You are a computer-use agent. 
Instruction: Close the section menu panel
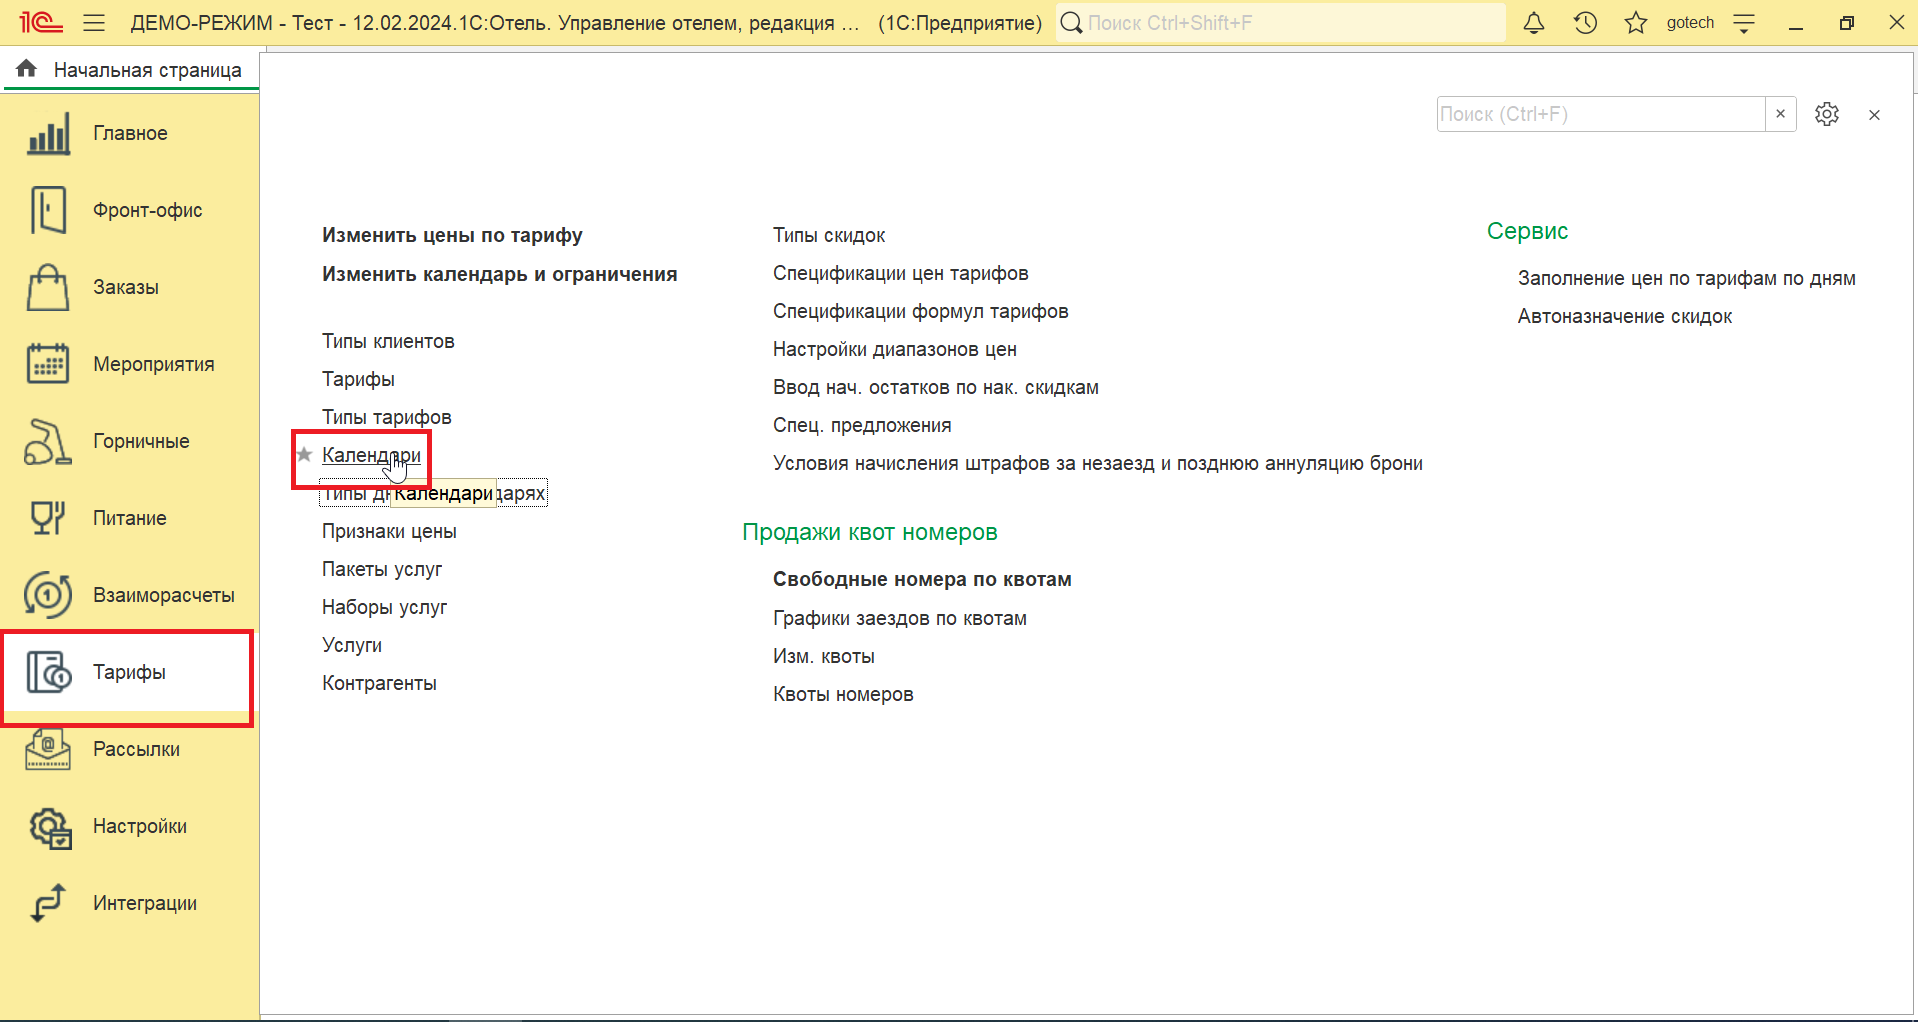coord(1874,115)
